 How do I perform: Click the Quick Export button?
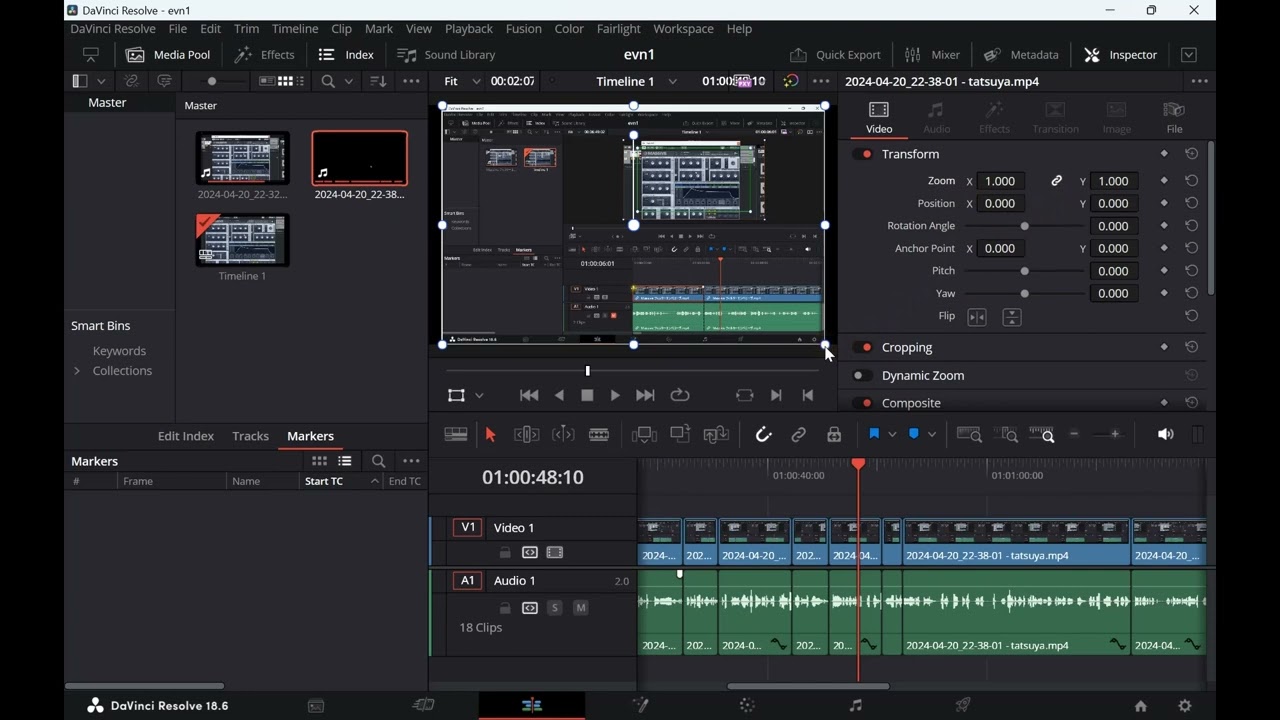[x=835, y=55]
